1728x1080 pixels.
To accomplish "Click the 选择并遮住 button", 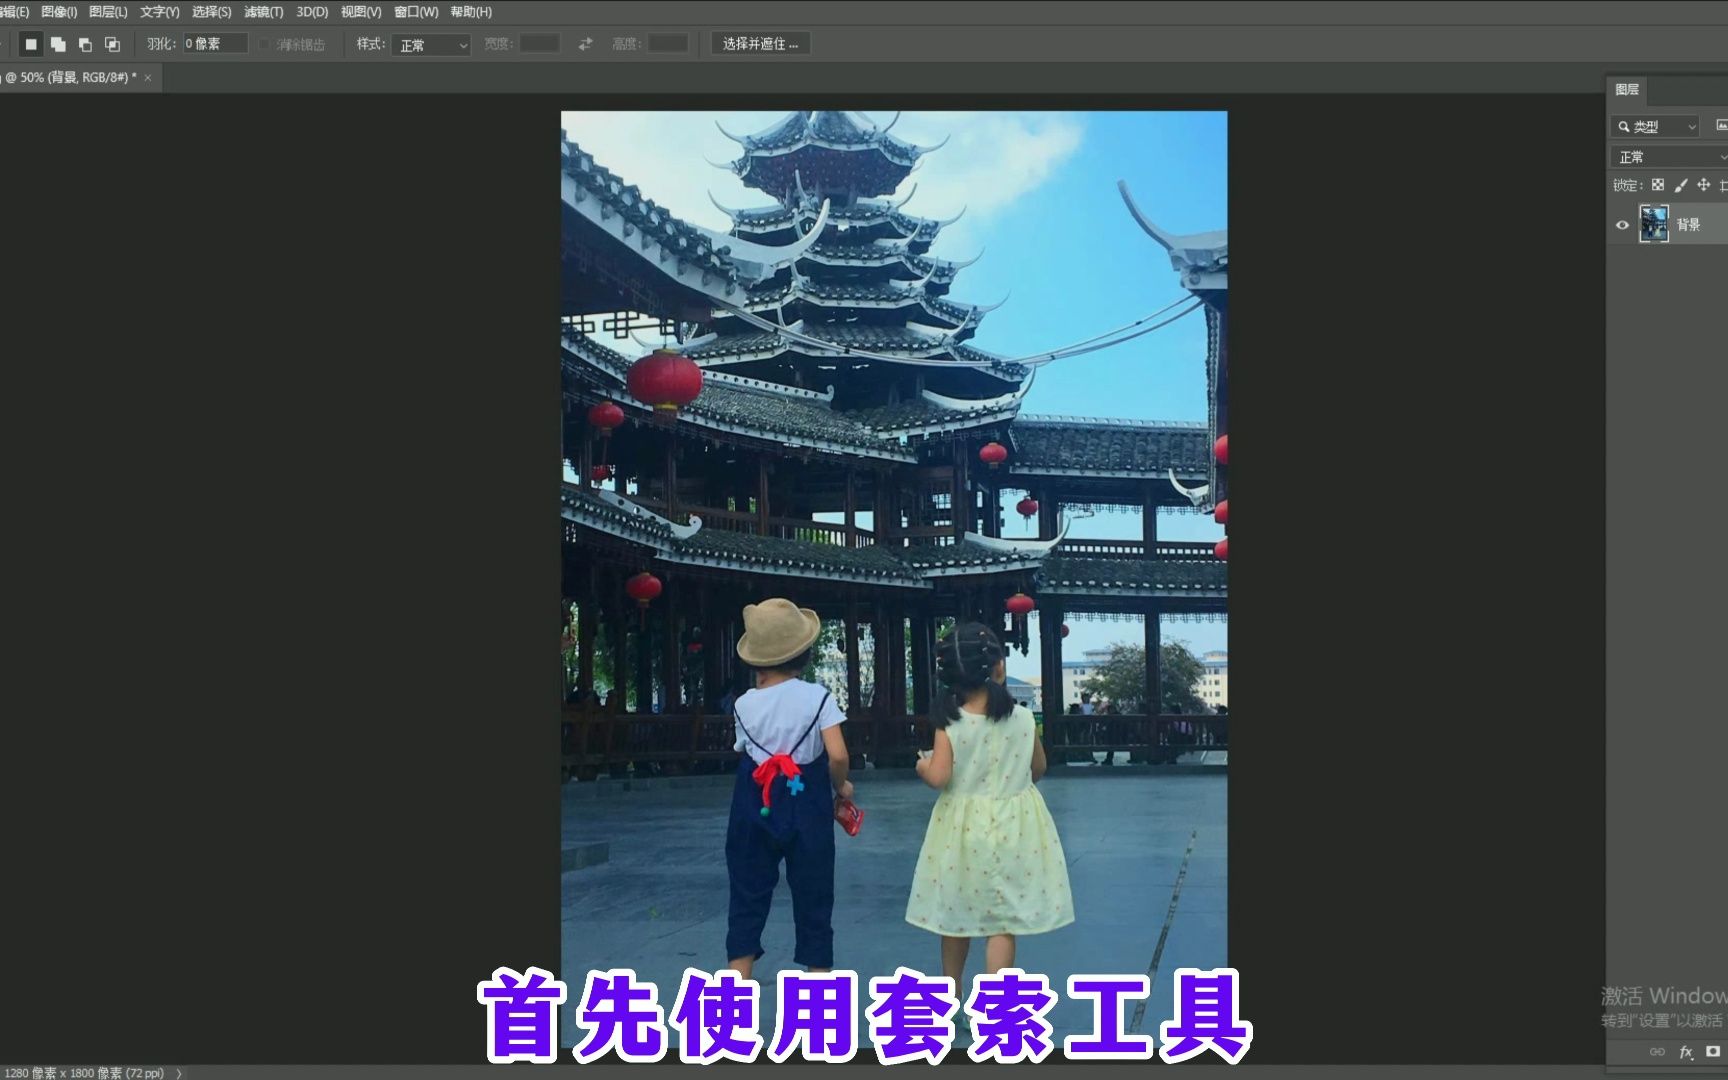I will (x=759, y=43).
